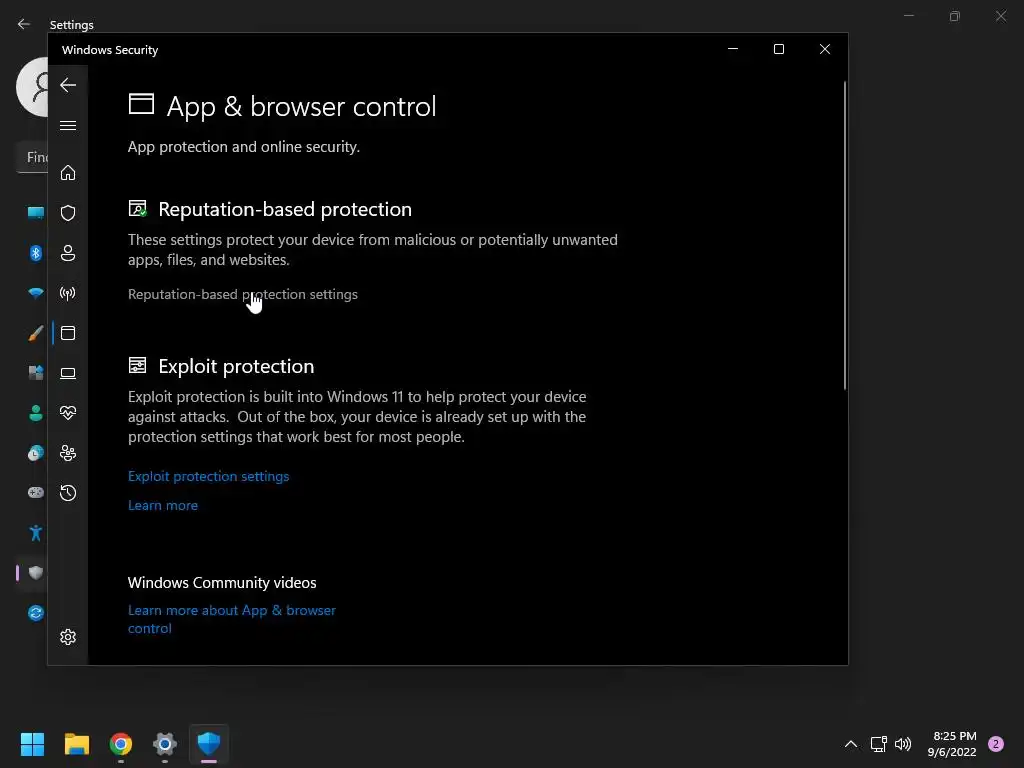Open System monitor icon in Settings sidebar
Viewport: 1024px width, 768px height.
click(36, 213)
